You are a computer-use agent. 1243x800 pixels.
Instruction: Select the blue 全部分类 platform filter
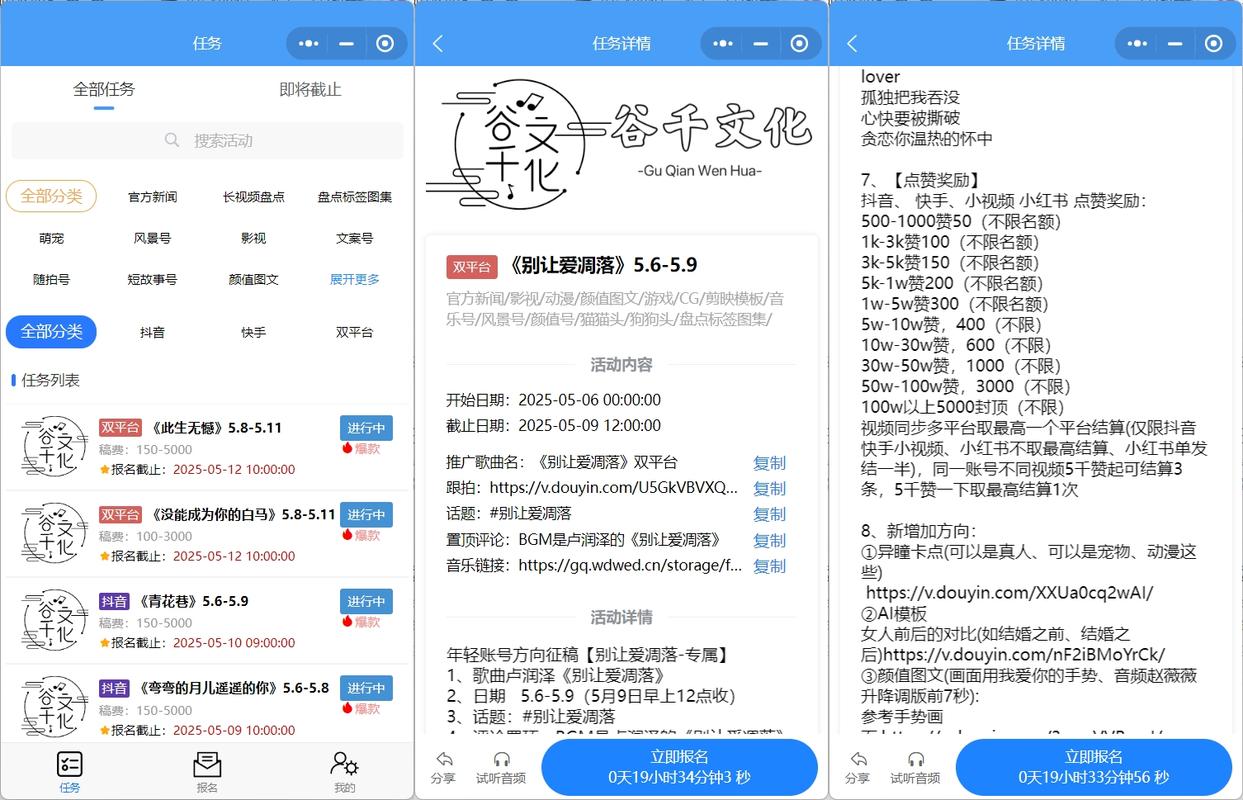[x=51, y=332]
